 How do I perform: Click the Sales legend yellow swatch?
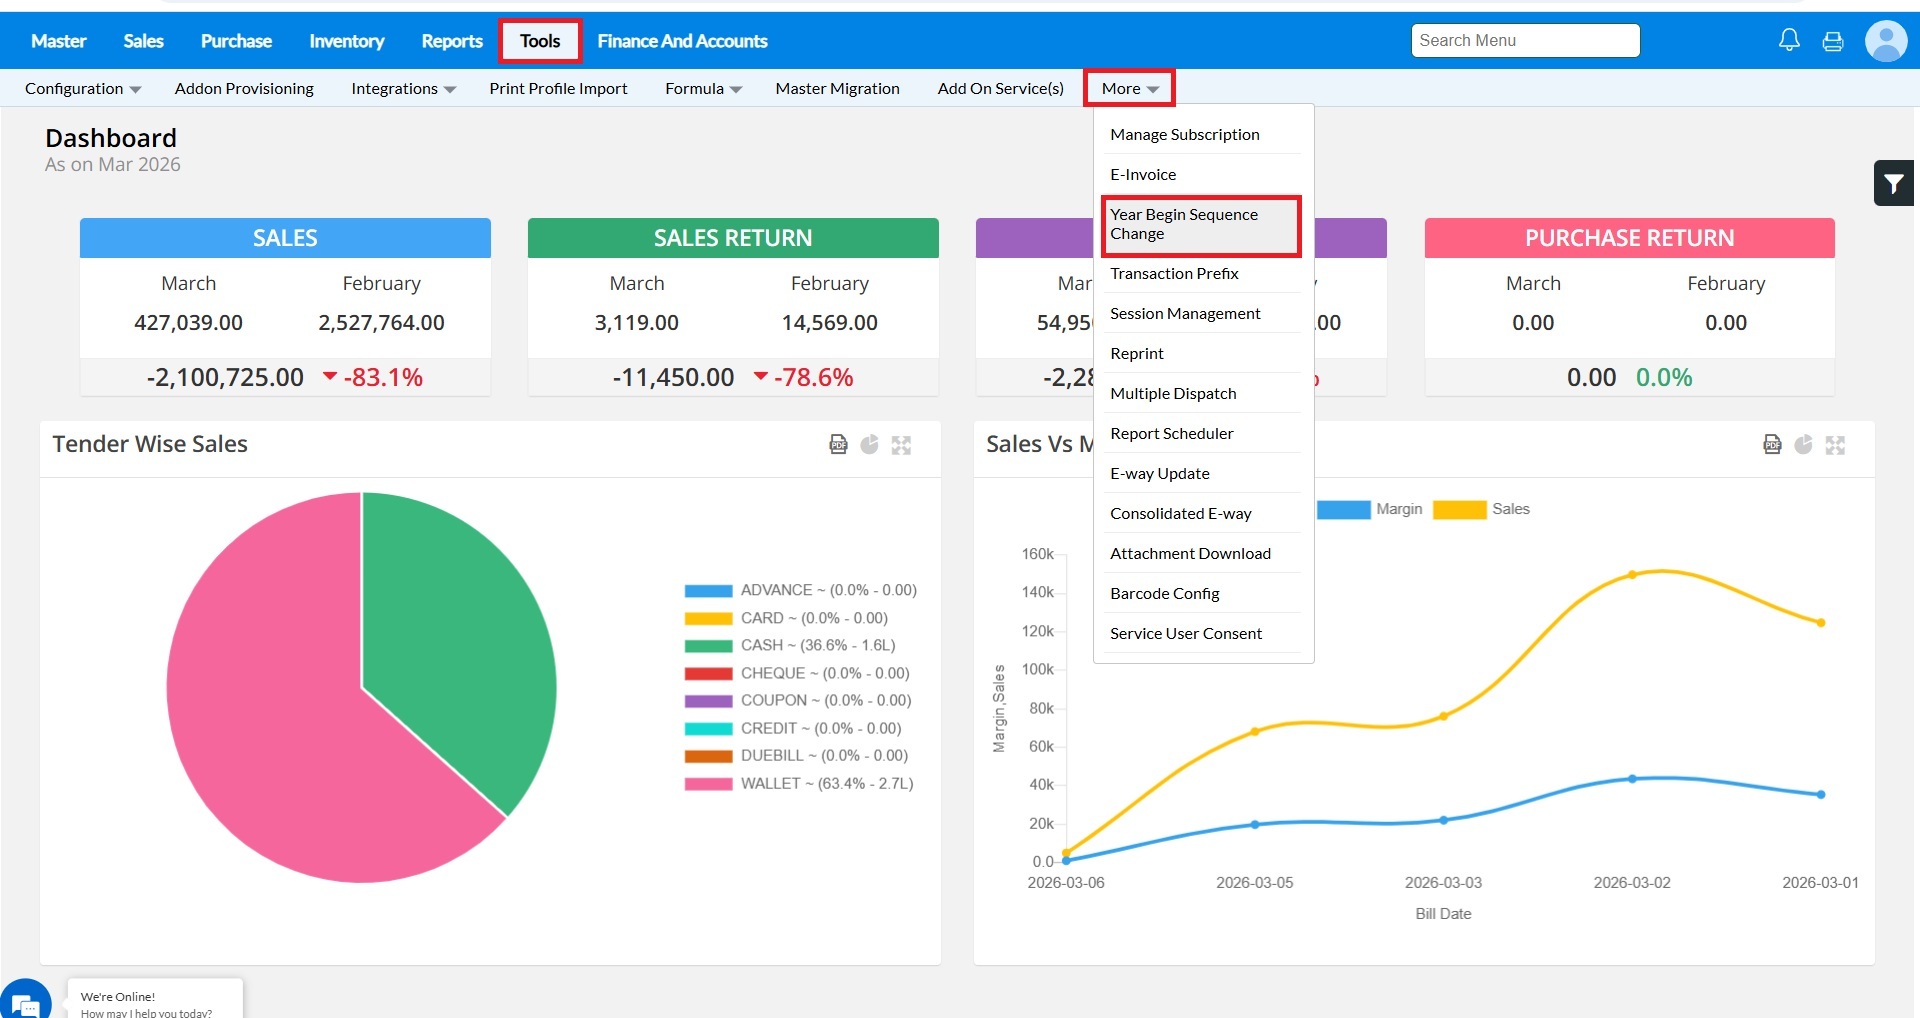click(1459, 510)
